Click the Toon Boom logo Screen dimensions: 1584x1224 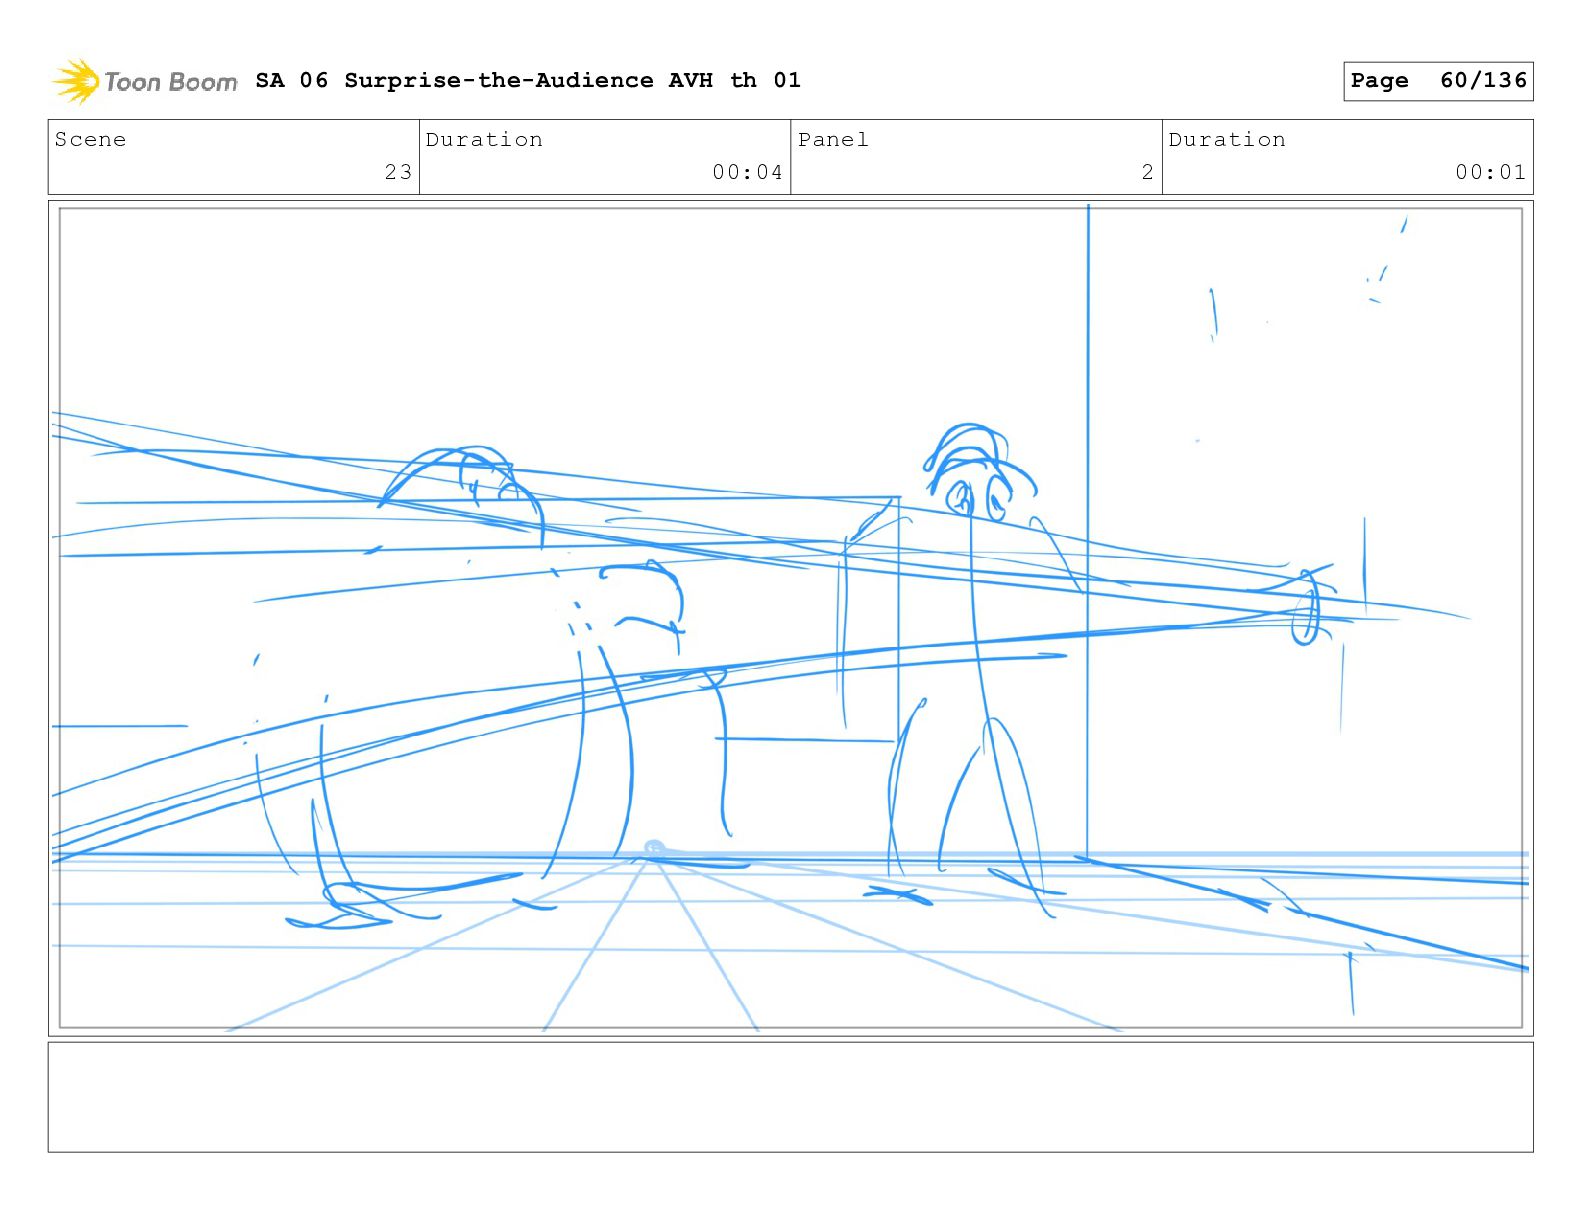click(145, 81)
